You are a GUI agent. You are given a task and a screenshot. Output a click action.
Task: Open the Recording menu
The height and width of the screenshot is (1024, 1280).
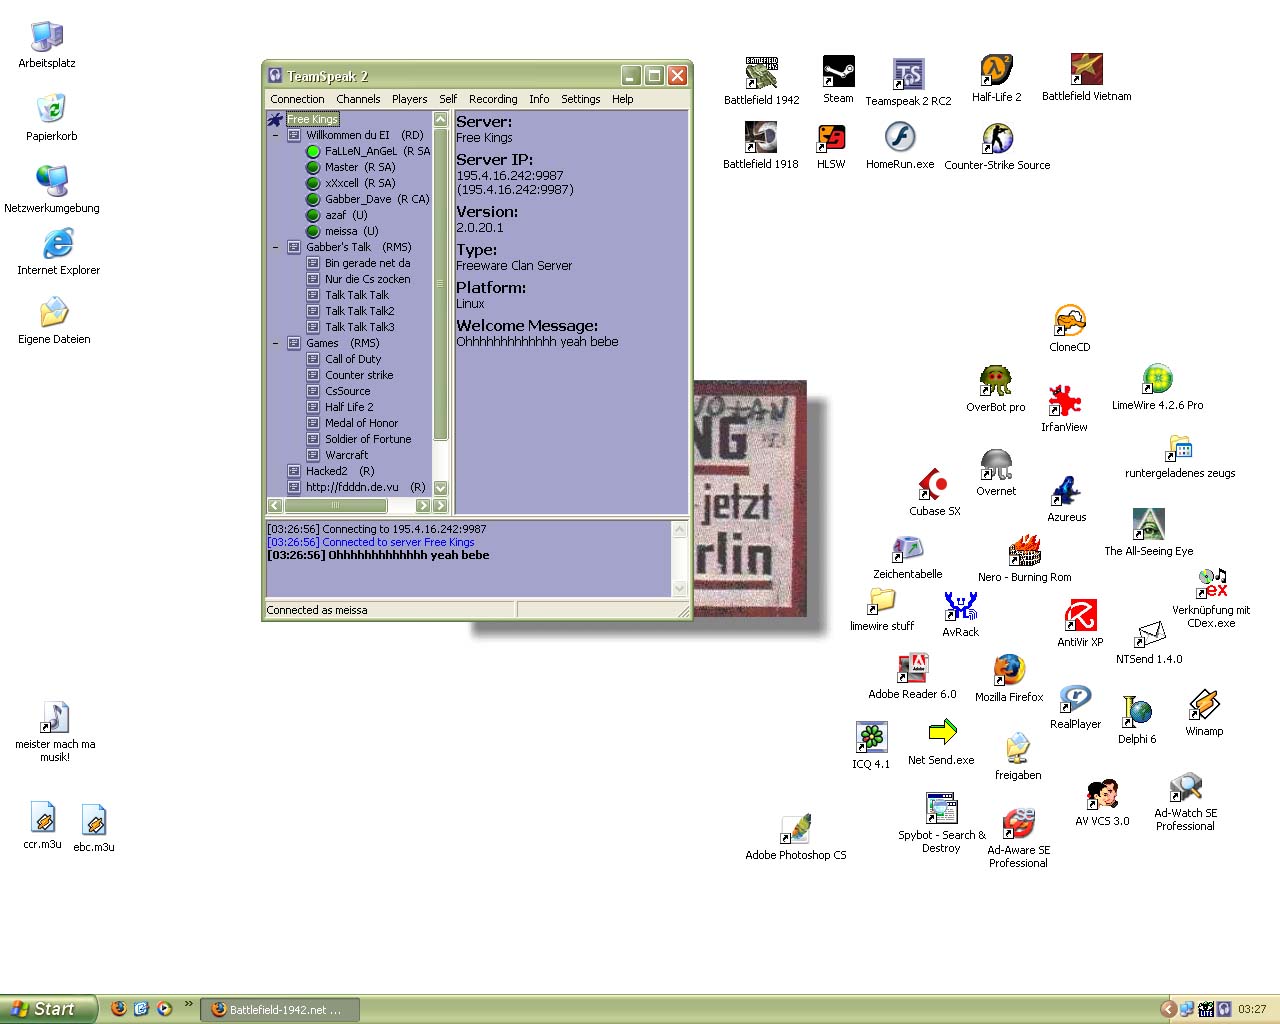pos(493,99)
